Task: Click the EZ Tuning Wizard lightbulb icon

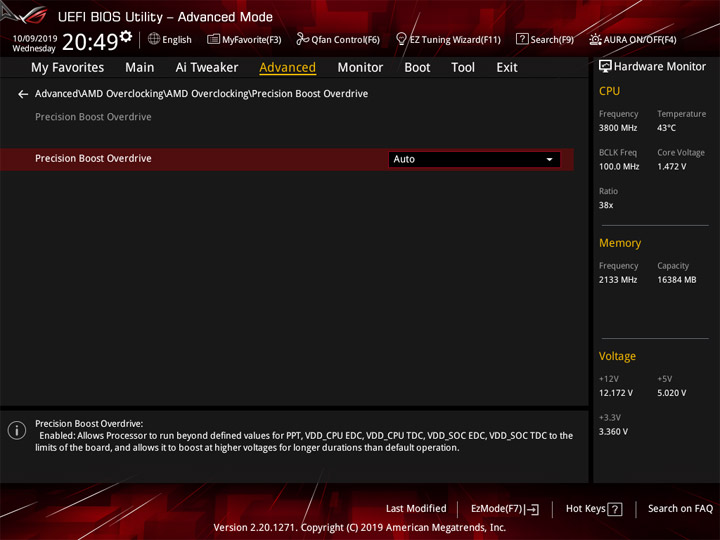Action: [x=401, y=39]
